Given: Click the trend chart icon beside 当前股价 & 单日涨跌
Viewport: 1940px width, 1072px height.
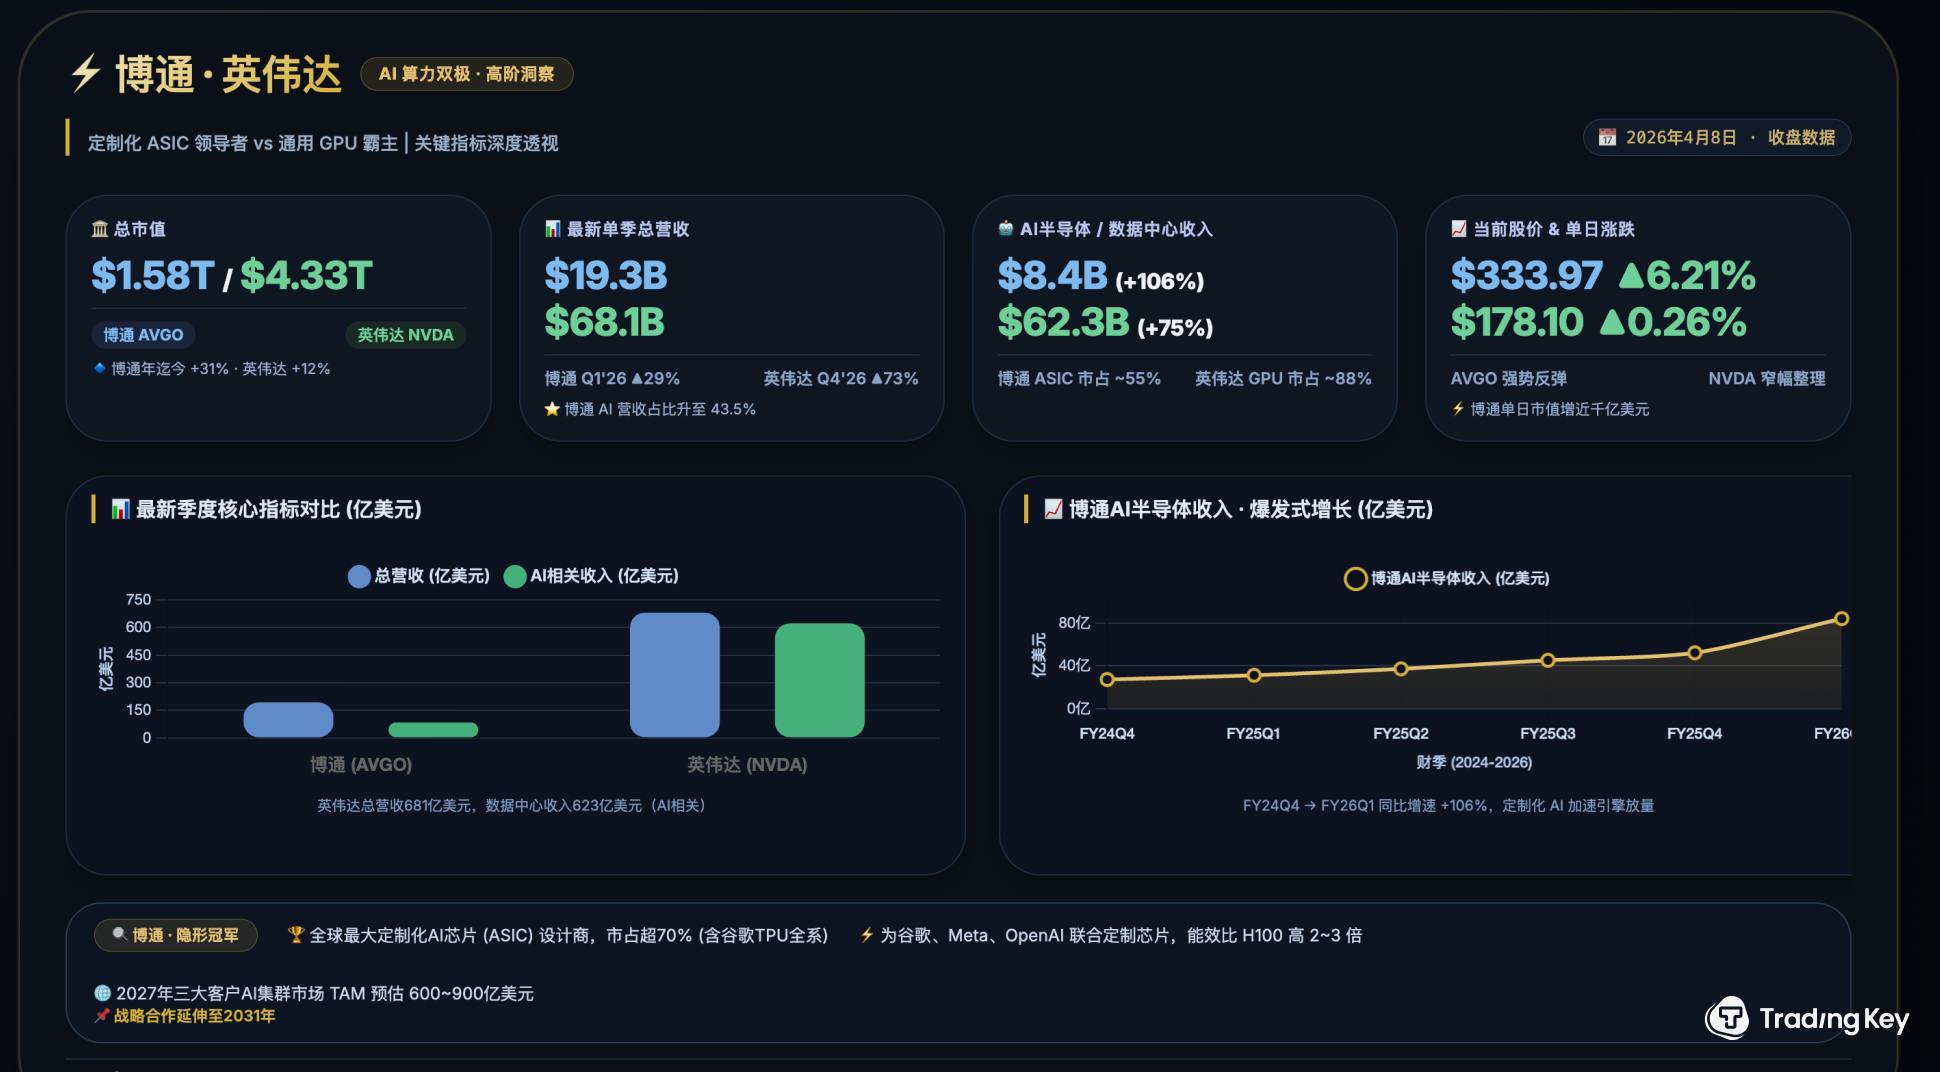Looking at the screenshot, I should pyautogui.click(x=1459, y=229).
